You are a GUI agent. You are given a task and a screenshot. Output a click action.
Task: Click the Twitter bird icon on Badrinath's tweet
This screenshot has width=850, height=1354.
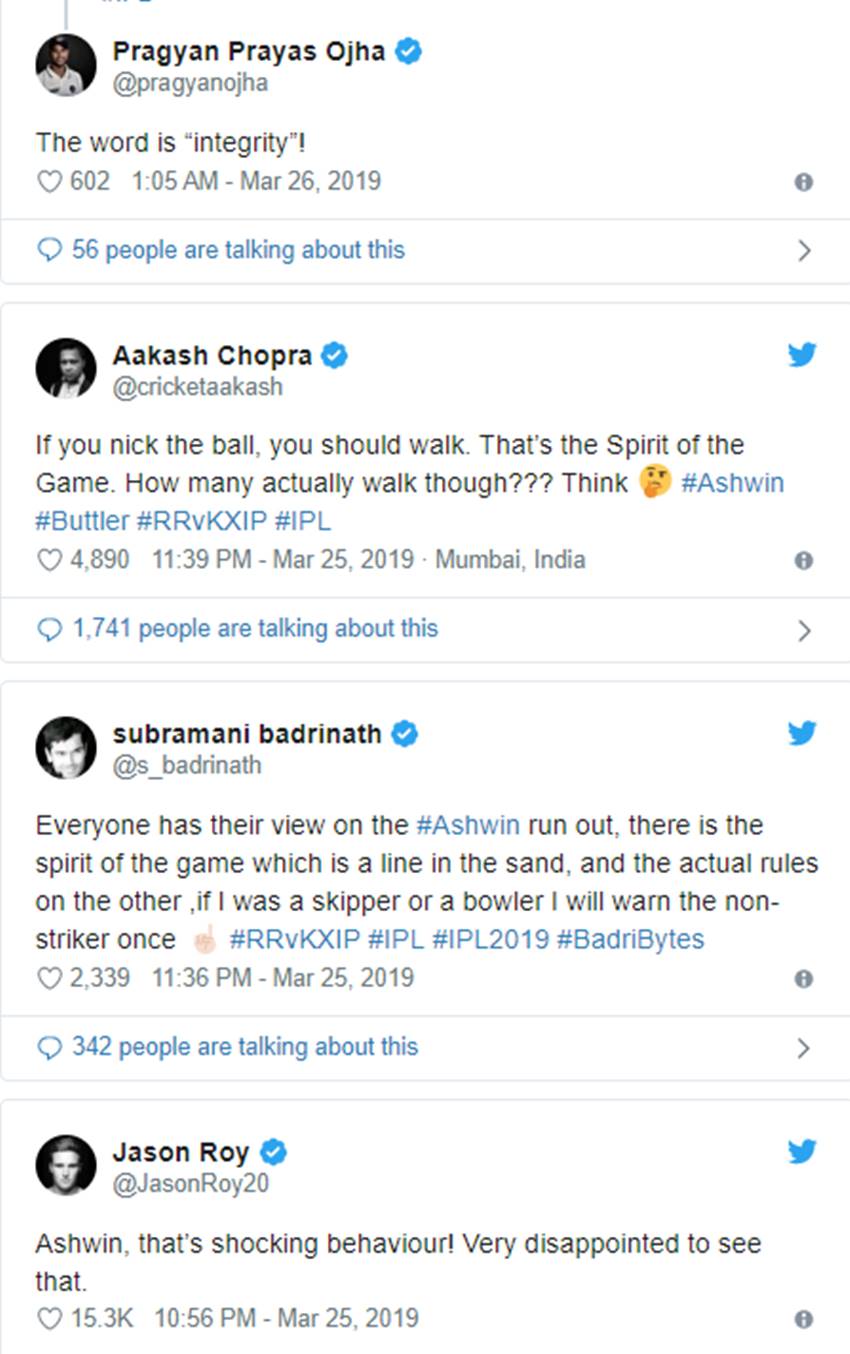[802, 734]
